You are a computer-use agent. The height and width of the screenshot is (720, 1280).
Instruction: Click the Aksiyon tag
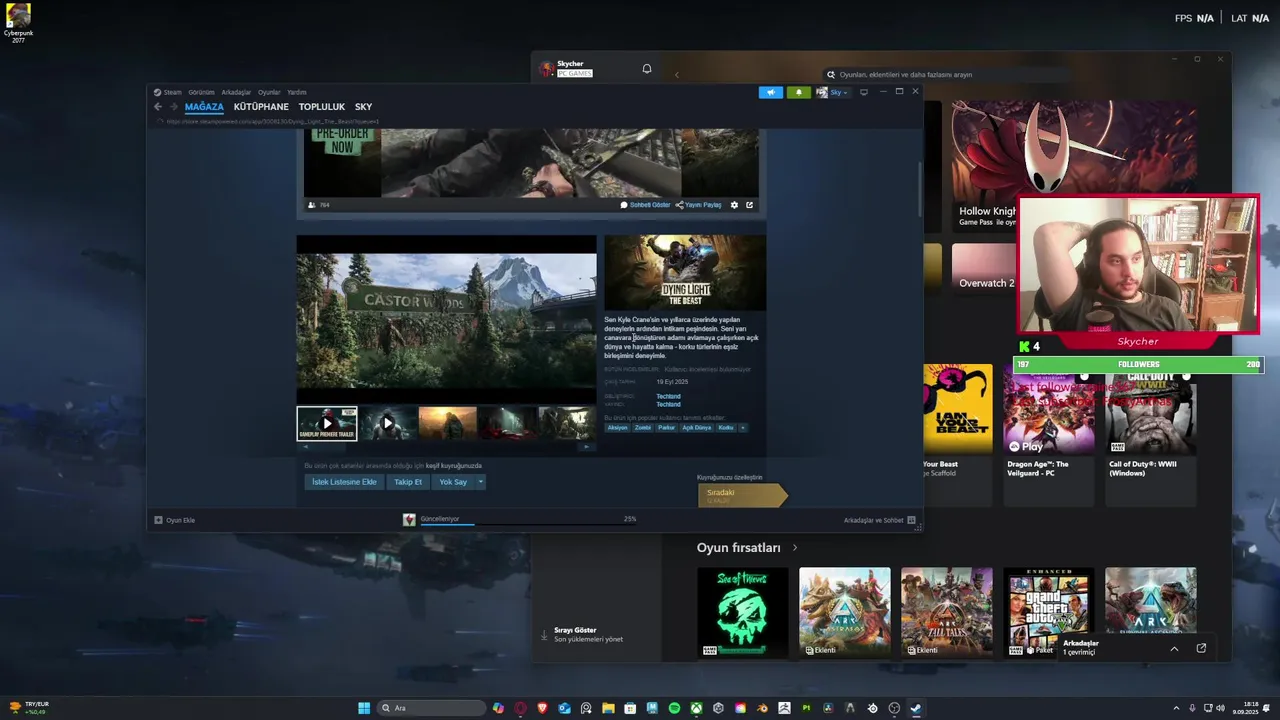[618, 427]
